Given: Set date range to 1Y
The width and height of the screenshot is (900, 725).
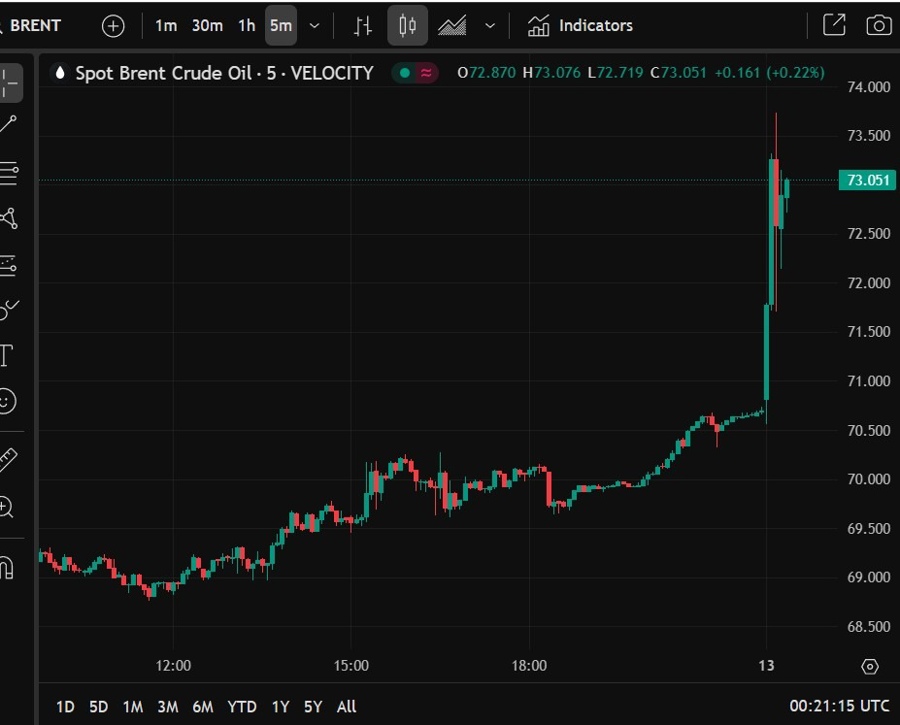Looking at the screenshot, I should [281, 707].
